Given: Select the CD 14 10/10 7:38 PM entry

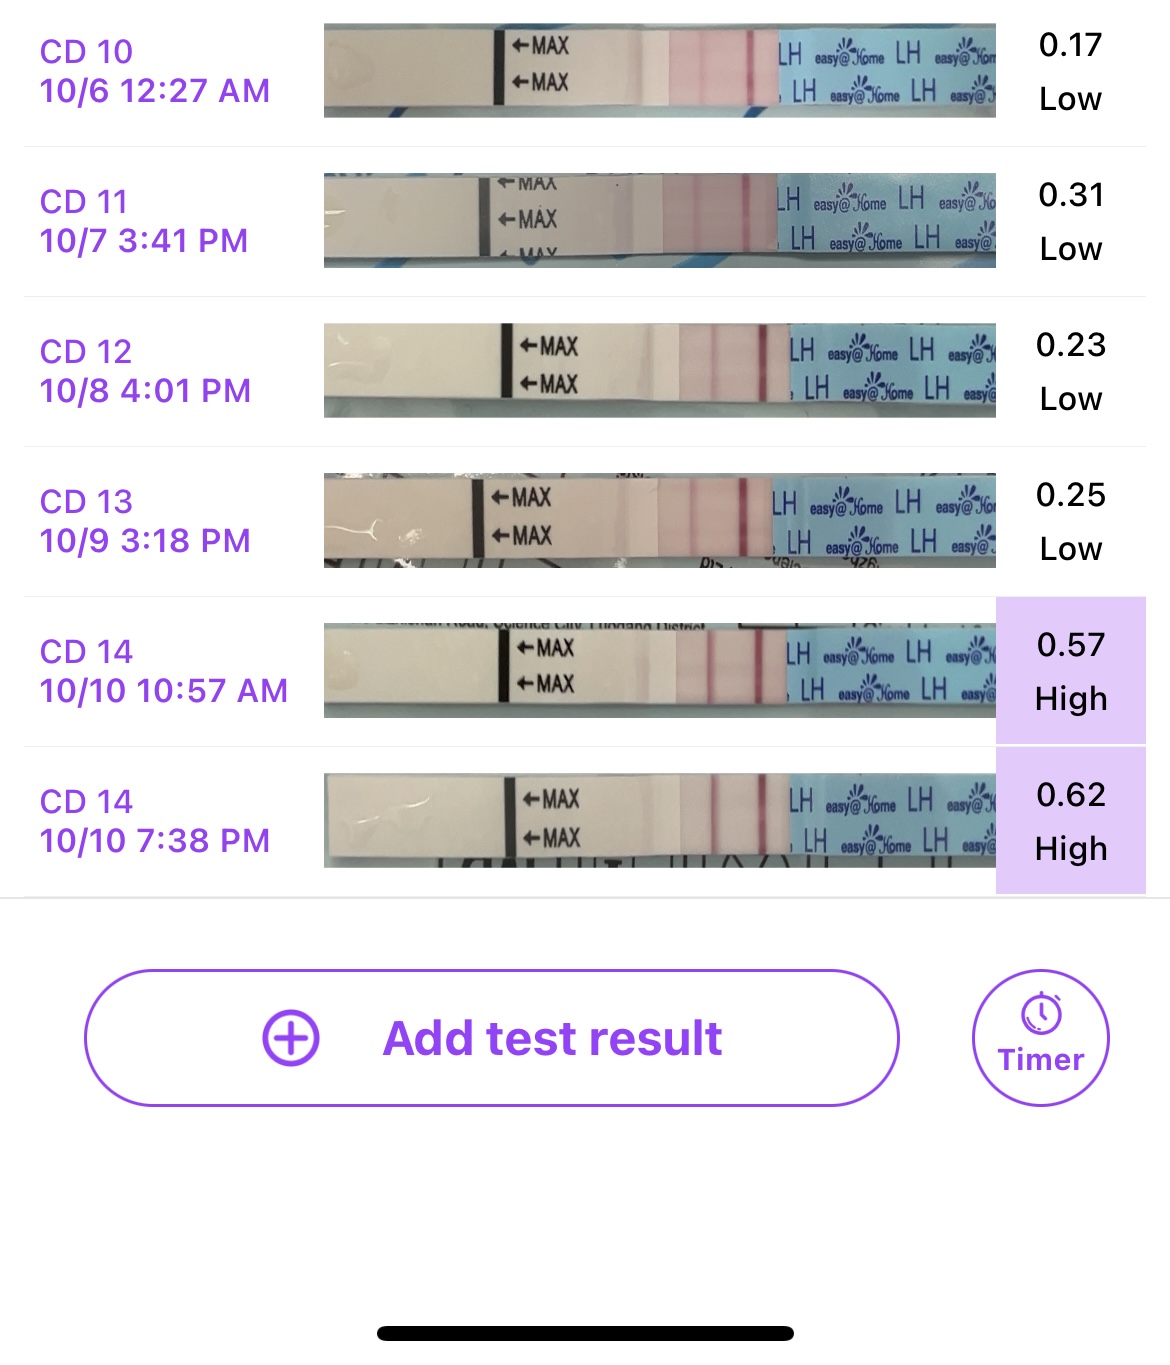Looking at the screenshot, I should point(155,821).
